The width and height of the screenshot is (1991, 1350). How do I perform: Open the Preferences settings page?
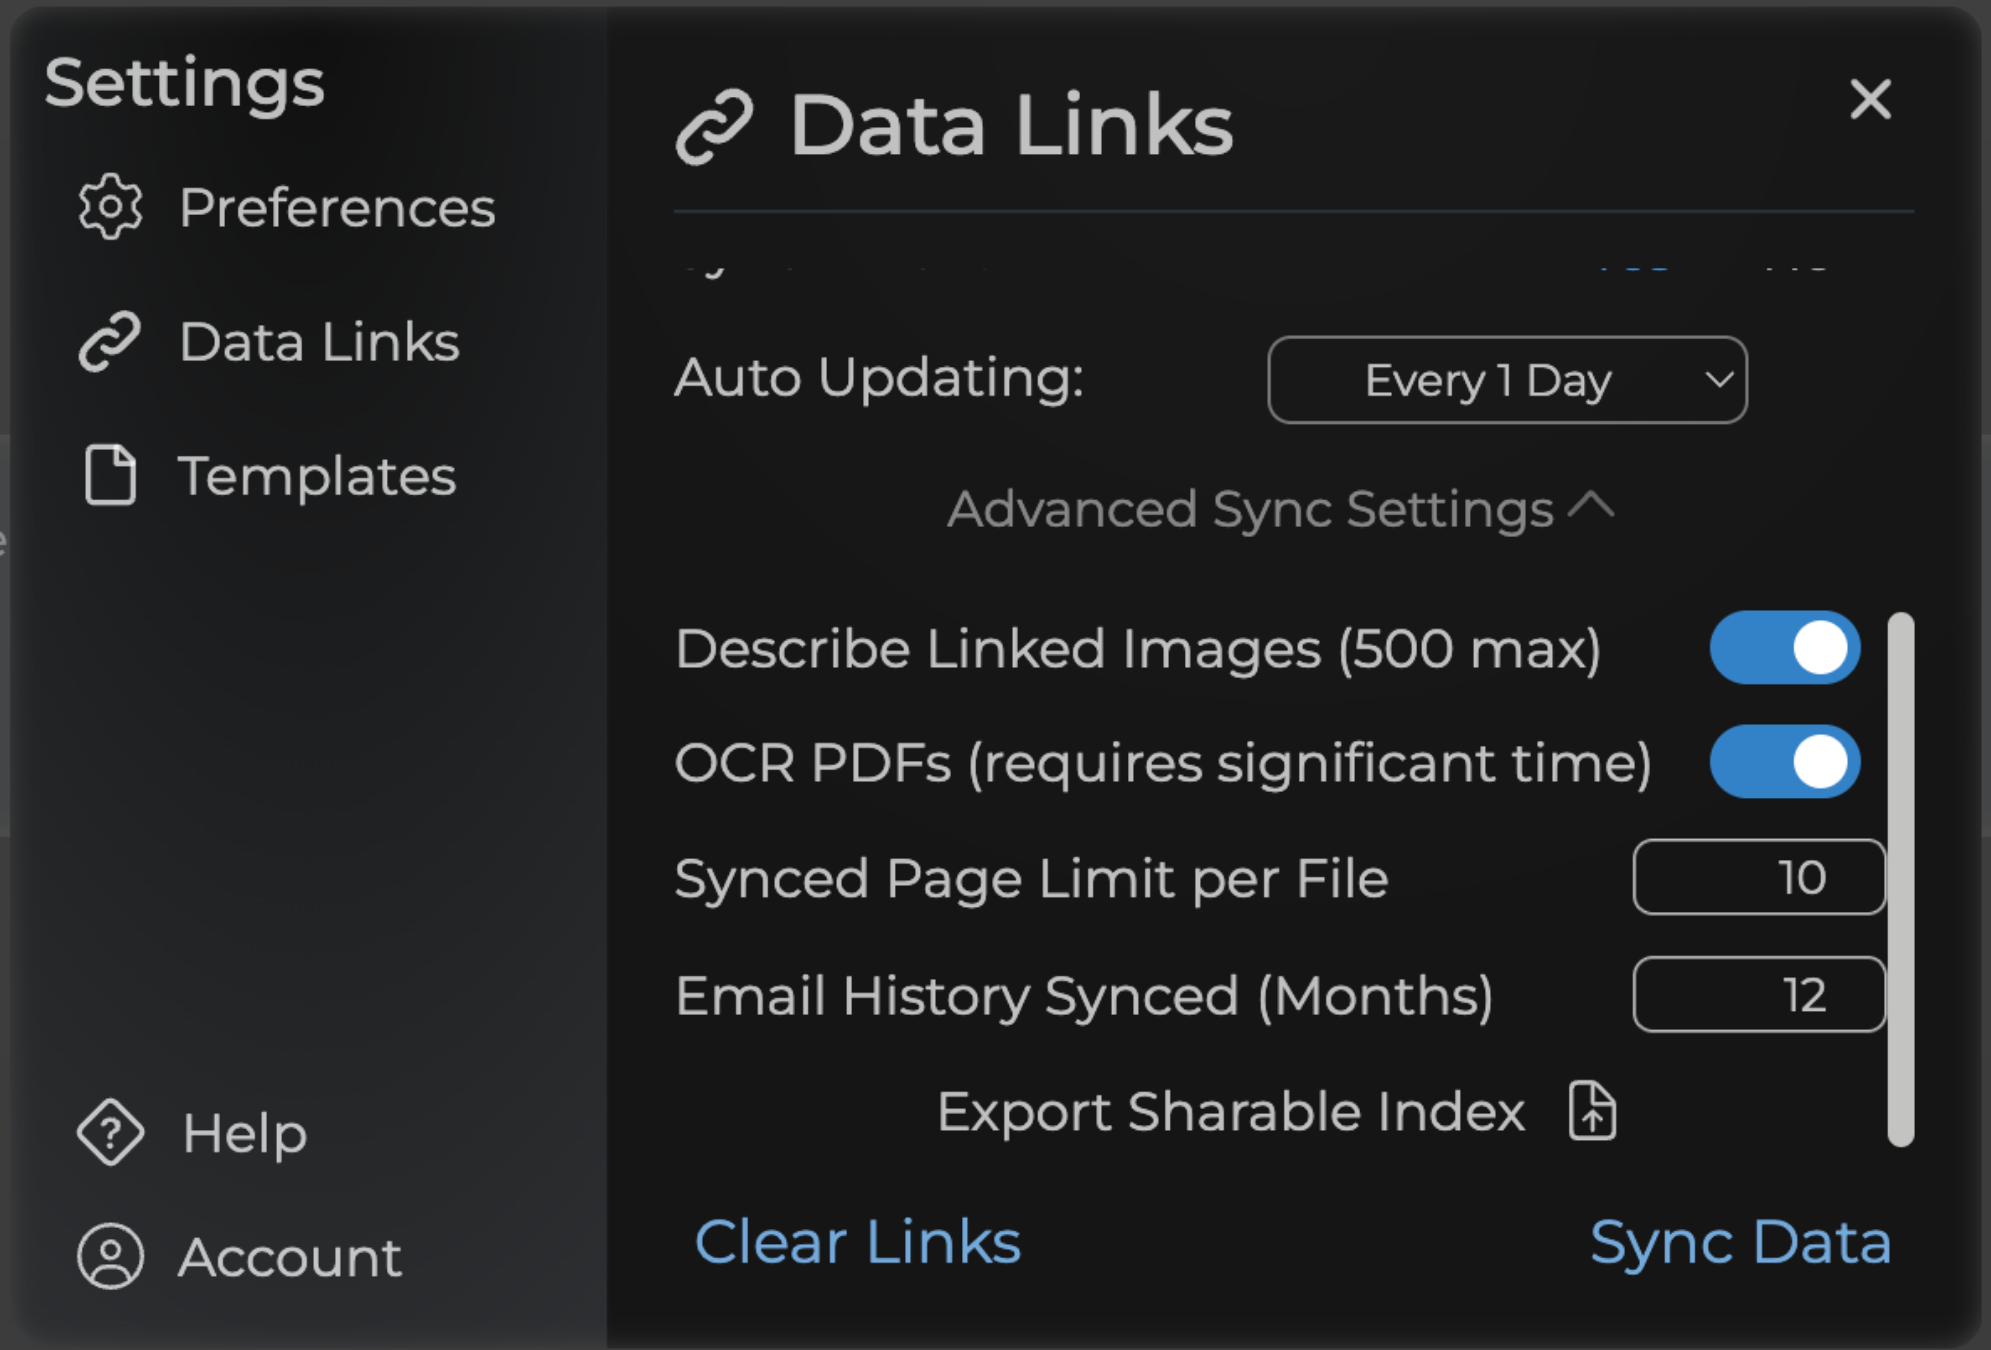336,208
